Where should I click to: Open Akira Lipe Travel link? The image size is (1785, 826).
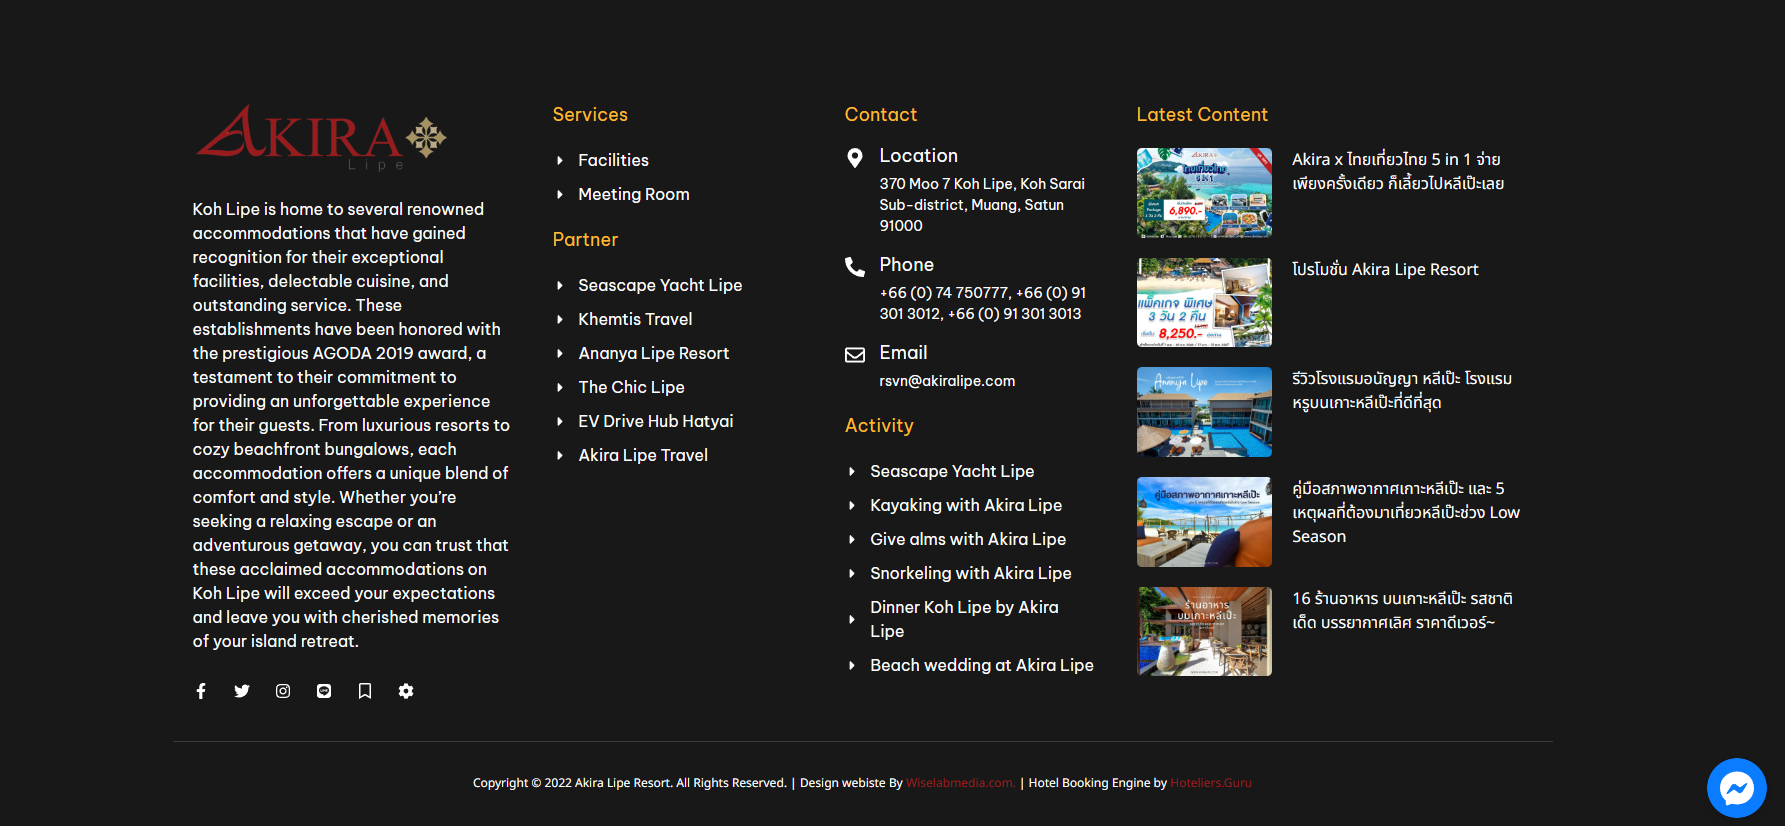click(643, 455)
